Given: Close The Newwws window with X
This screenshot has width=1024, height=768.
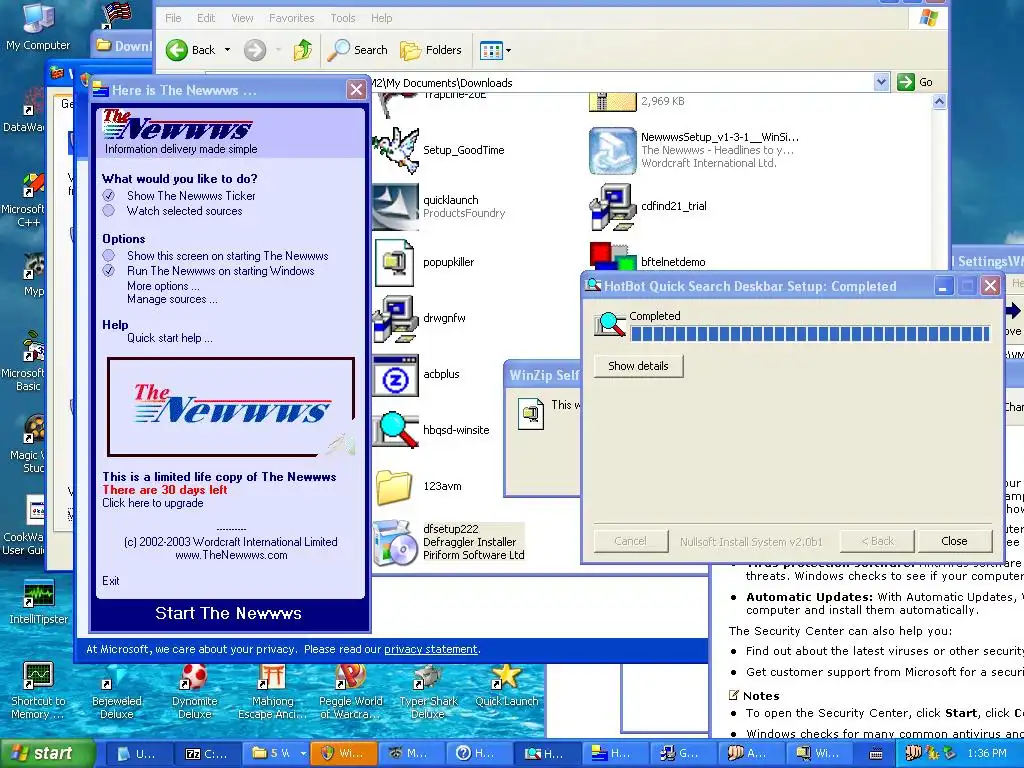Looking at the screenshot, I should (356, 89).
